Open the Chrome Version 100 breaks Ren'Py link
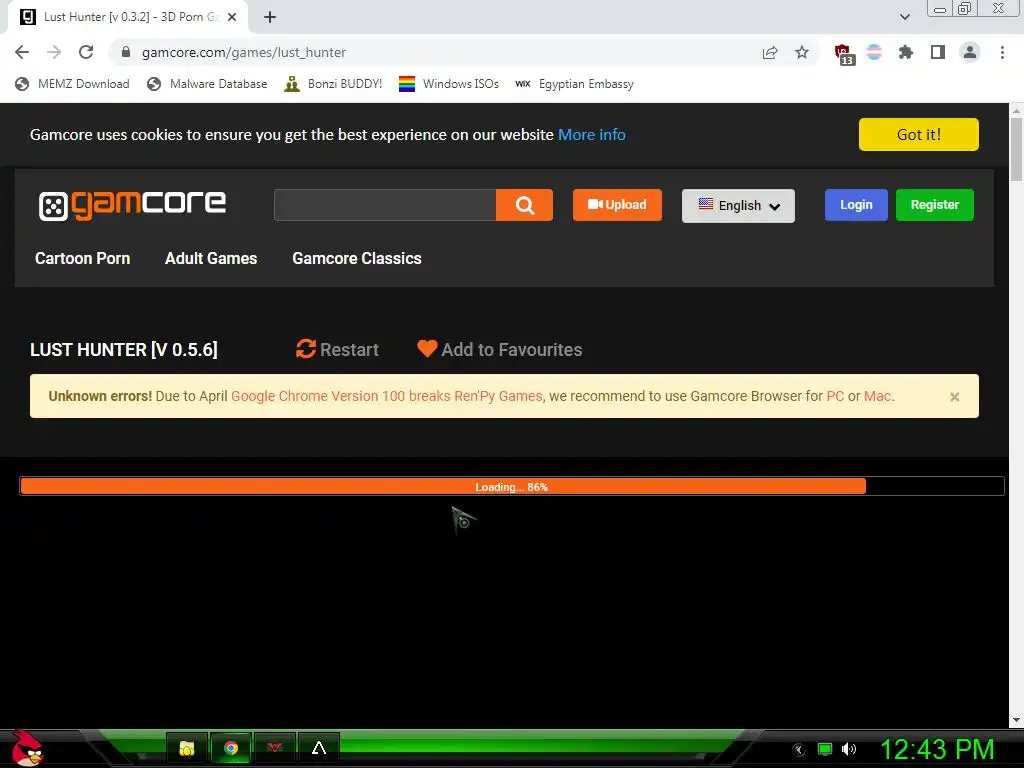The width and height of the screenshot is (1024, 768). pyautogui.click(x=387, y=396)
